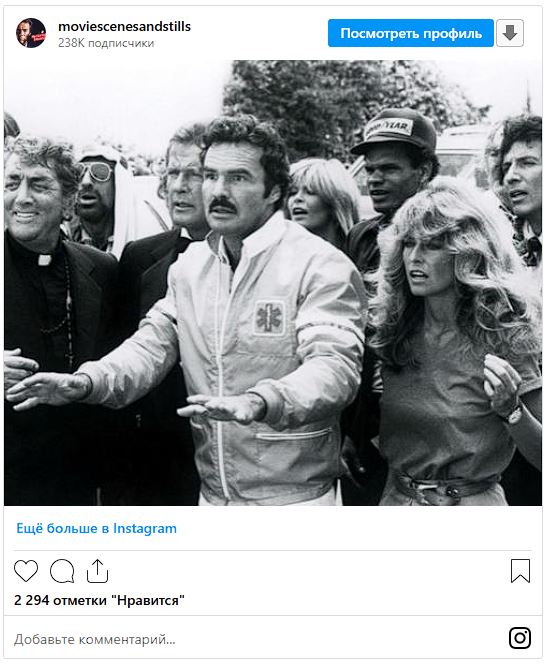547x664 pixels.
Task: Click the zippered pocket on the light jacket
Action: click(x=294, y=435)
